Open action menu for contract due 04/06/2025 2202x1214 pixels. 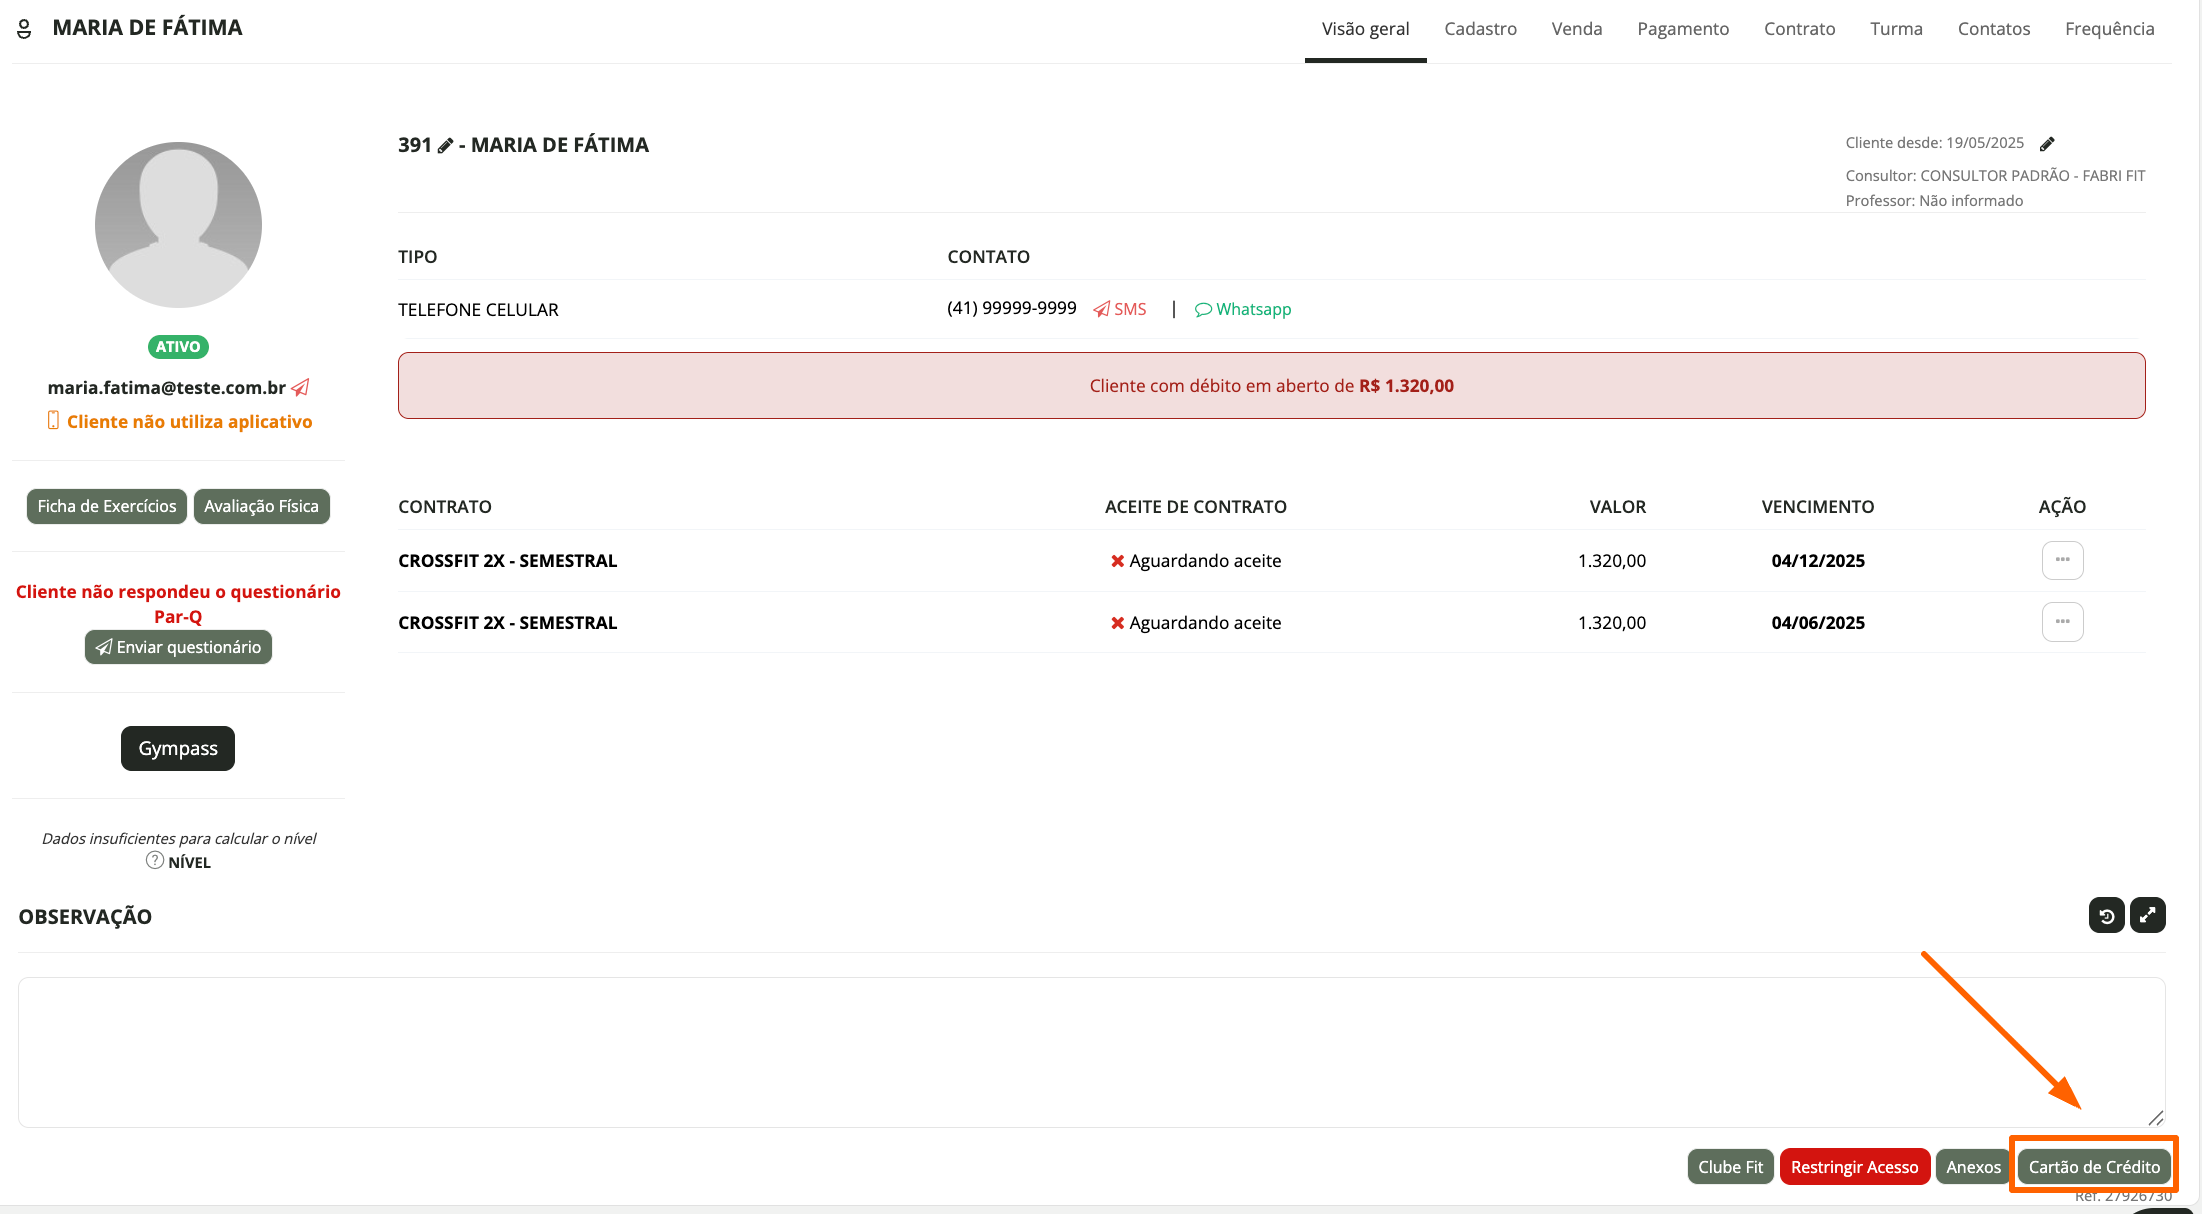pyautogui.click(x=2062, y=622)
